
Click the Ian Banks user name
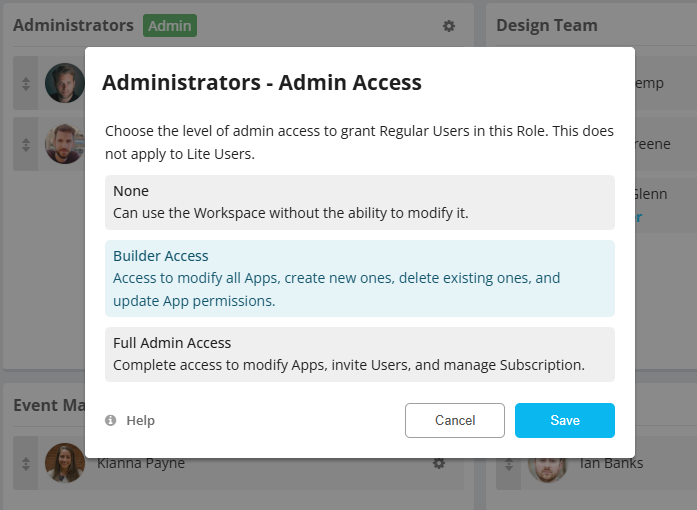tap(611, 463)
